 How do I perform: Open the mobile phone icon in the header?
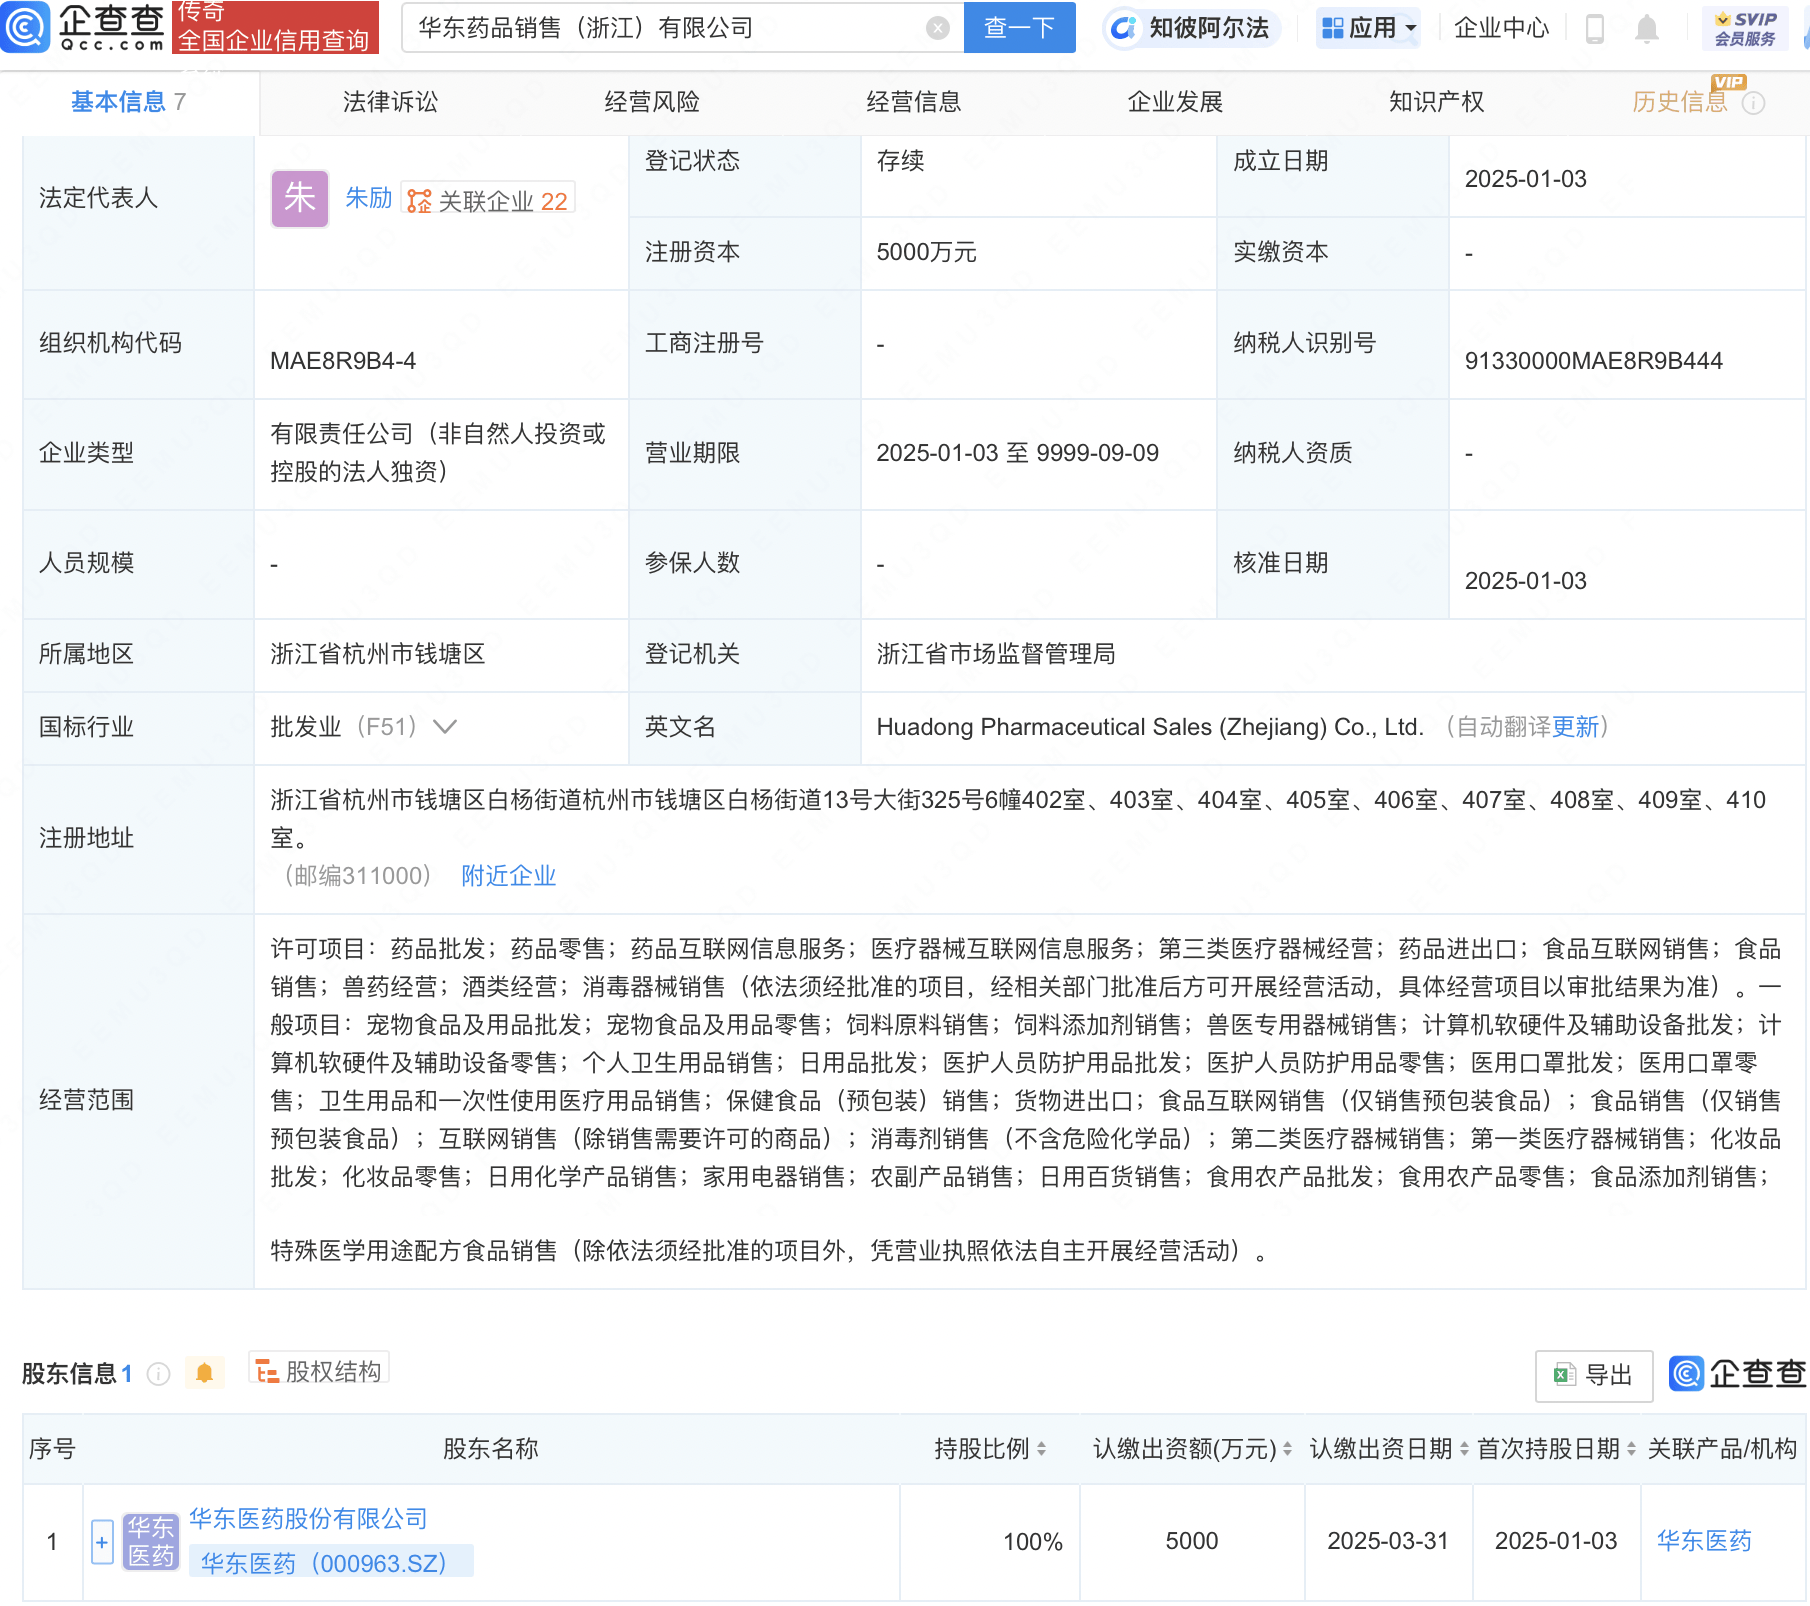tap(1595, 28)
